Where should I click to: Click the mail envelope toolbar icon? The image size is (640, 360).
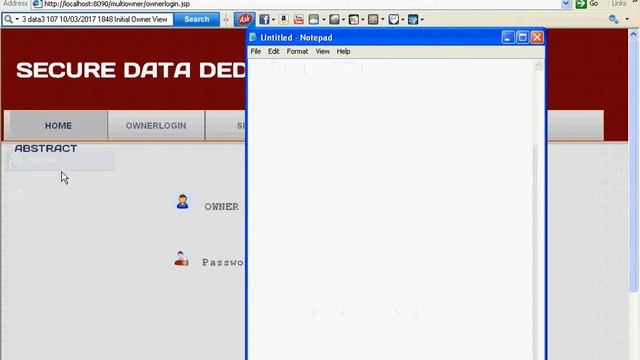334,19
